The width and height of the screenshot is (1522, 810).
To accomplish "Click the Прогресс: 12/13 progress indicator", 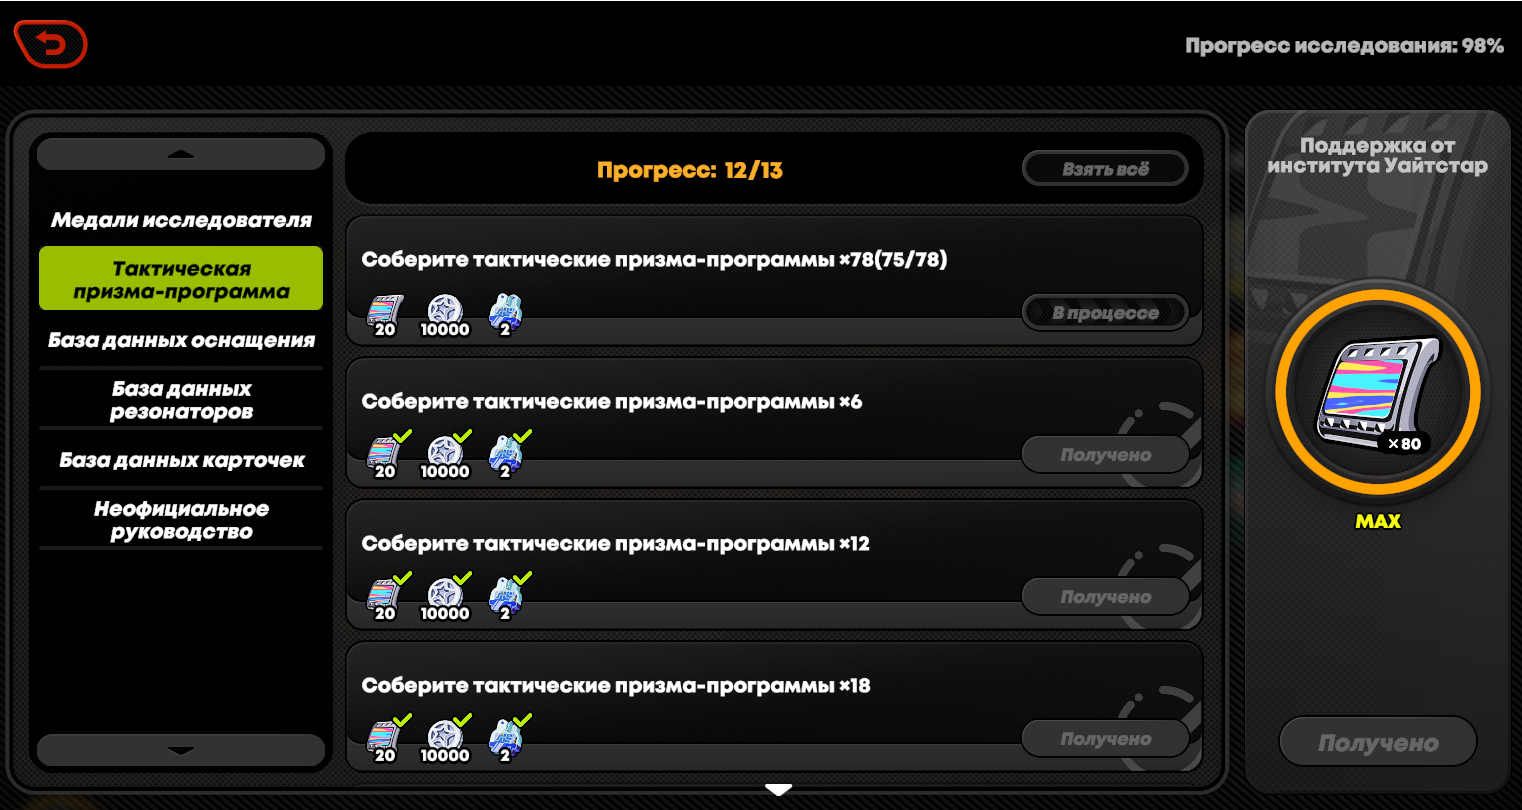I will (x=690, y=170).
